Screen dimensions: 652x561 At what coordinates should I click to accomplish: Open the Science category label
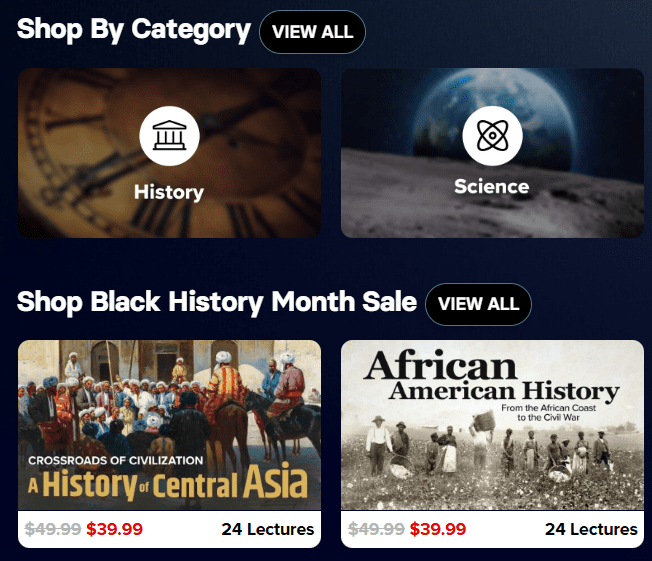491,187
